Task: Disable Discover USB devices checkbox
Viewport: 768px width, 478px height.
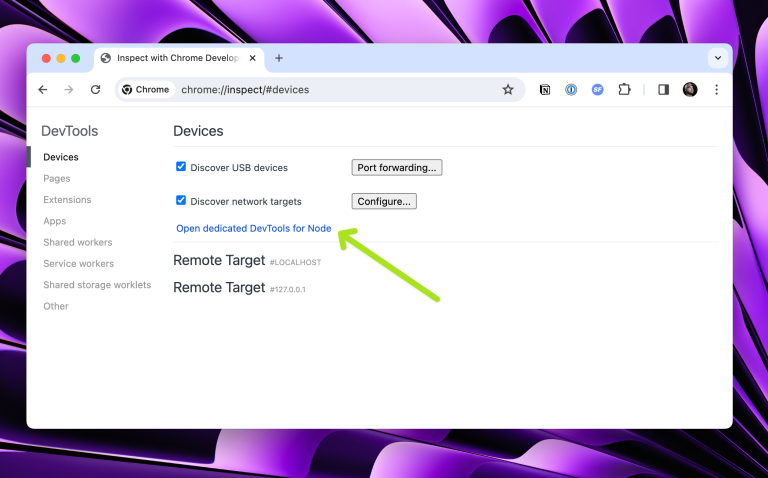Action: coord(181,167)
